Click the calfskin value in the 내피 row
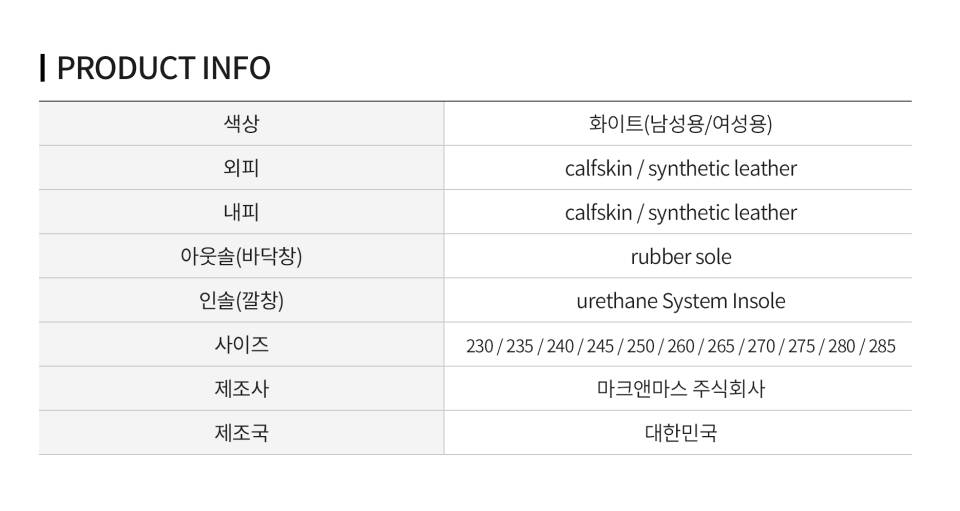This screenshot has width=960, height=511. [598, 212]
